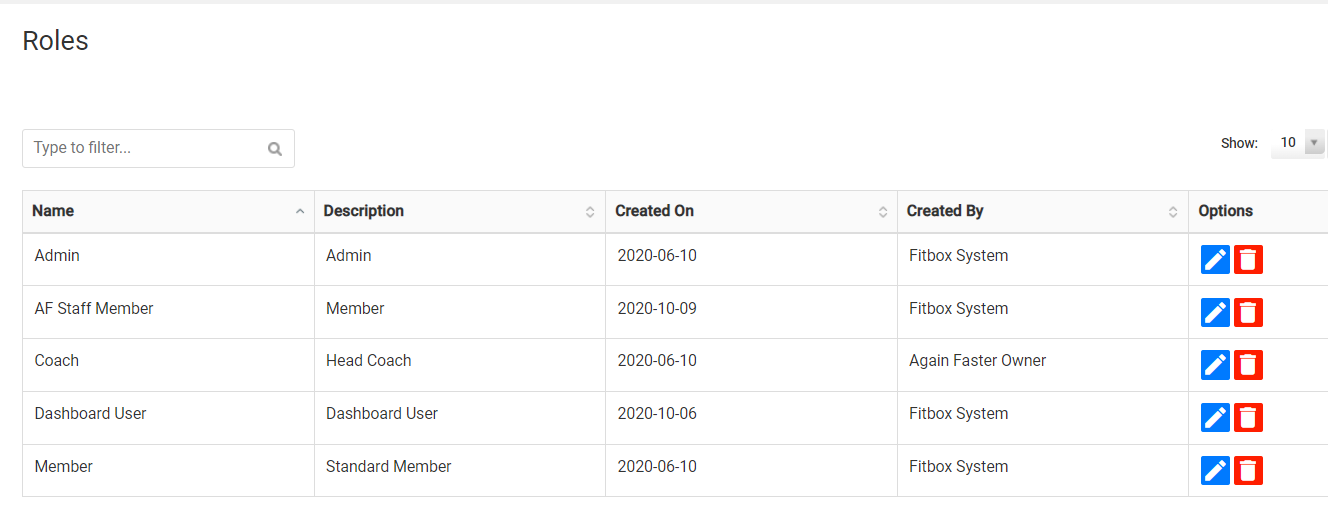The width and height of the screenshot is (1328, 511).
Task: Remove the Member role via trash icon
Action: (x=1248, y=470)
